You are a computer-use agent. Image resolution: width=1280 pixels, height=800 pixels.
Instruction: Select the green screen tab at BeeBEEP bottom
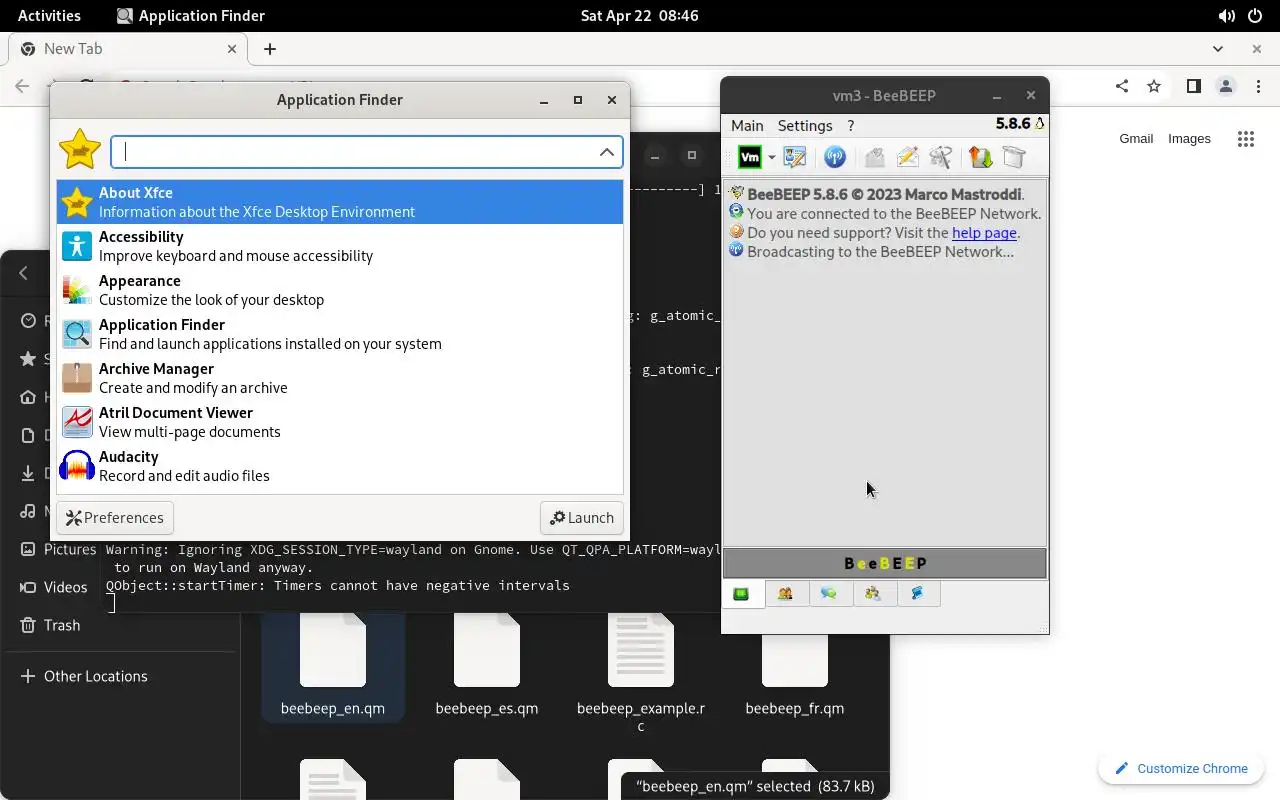point(742,594)
